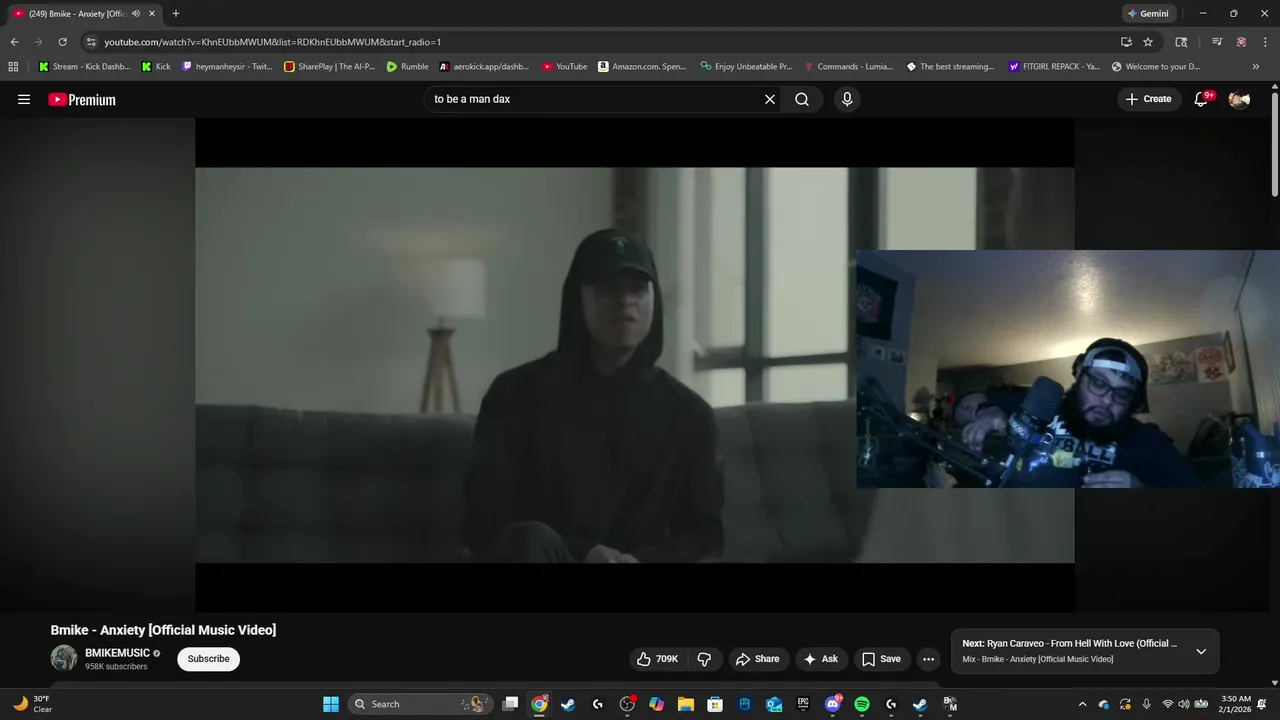This screenshot has width=1280, height=720.
Task: Open SharePlay bookmark
Action: 329,67
